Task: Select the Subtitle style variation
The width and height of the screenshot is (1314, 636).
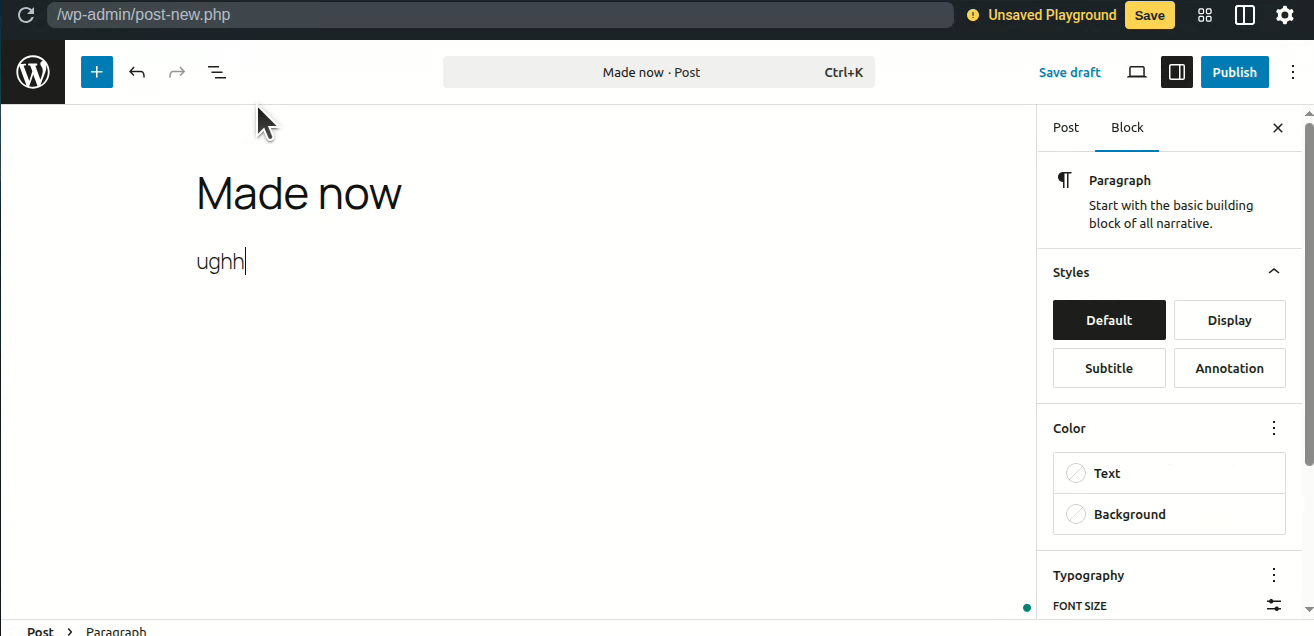Action: (1109, 368)
